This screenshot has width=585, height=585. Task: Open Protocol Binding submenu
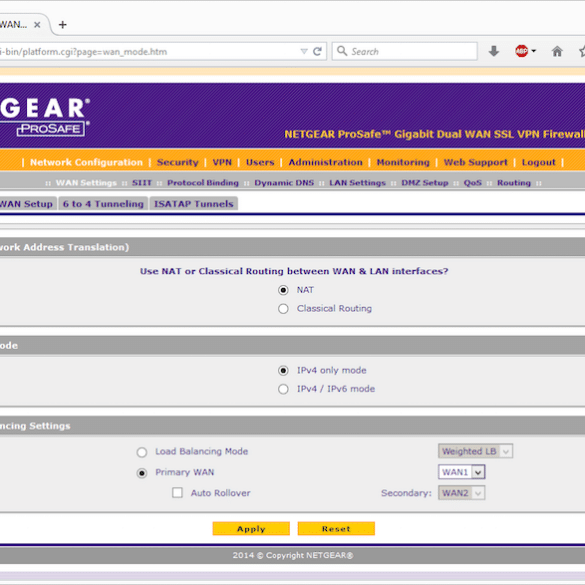(203, 183)
